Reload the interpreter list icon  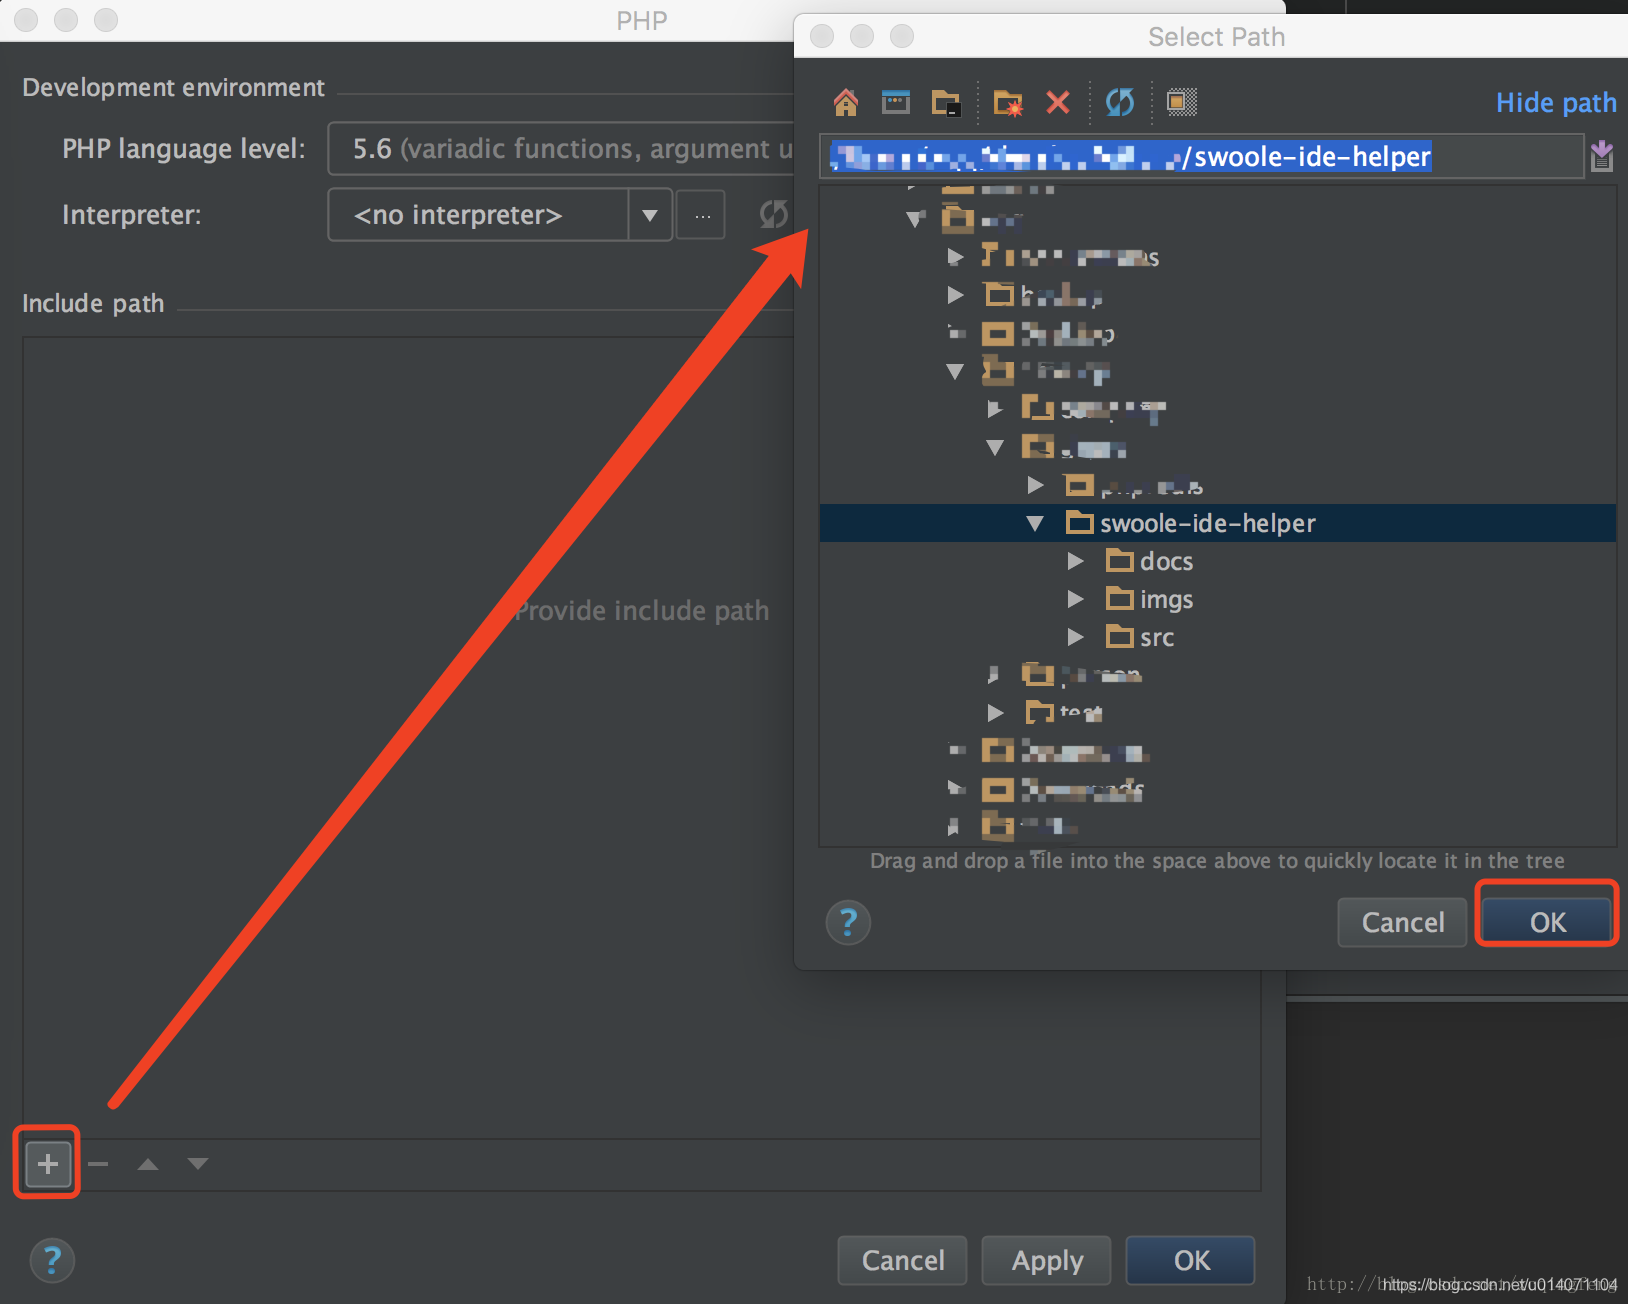tap(773, 214)
